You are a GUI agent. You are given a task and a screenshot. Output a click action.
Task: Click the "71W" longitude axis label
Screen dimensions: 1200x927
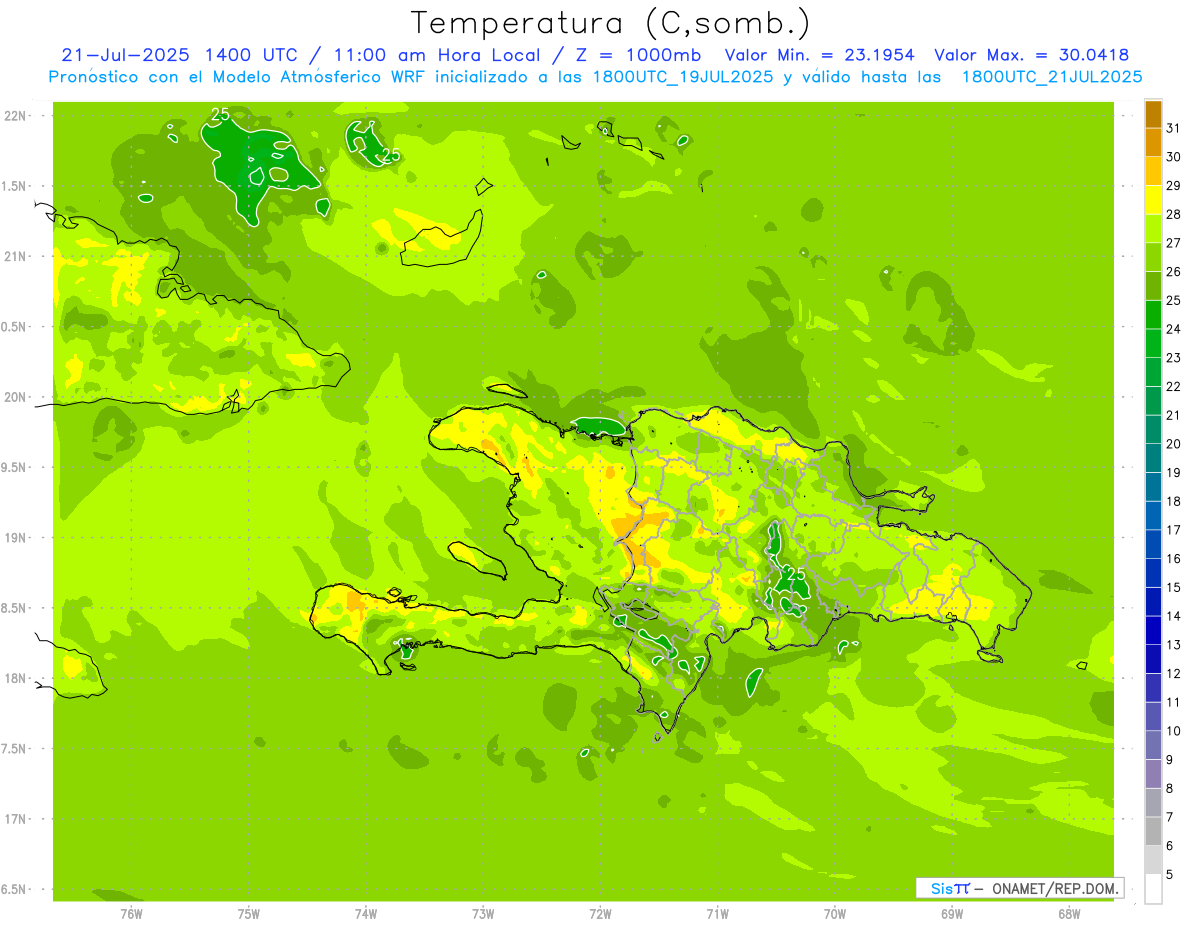pos(717,914)
